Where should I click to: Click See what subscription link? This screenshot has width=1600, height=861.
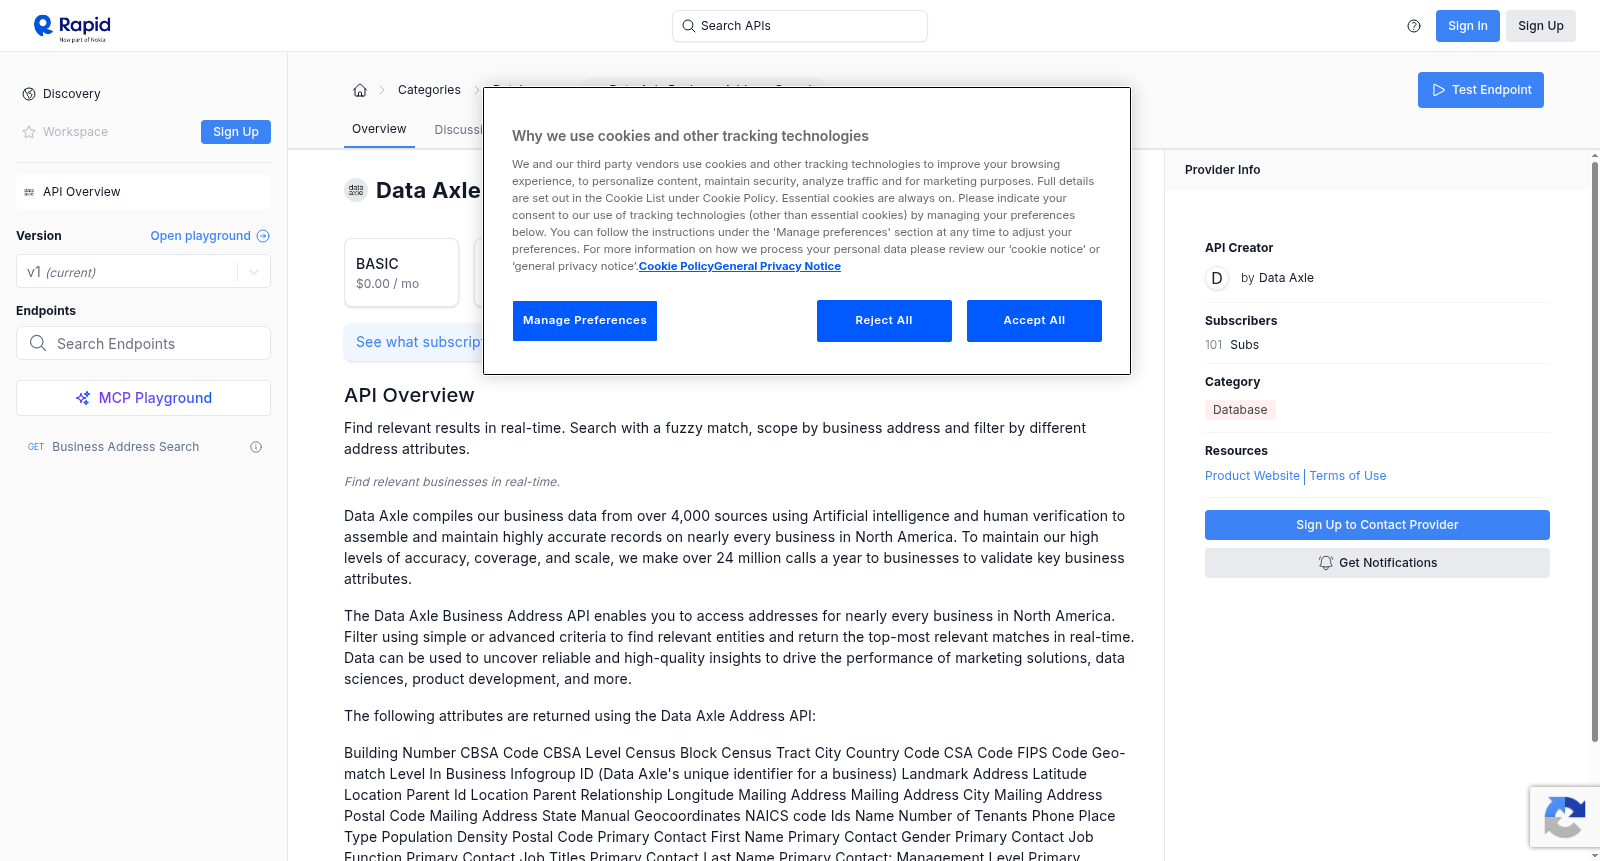pyautogui.click(x=419, y=342)
